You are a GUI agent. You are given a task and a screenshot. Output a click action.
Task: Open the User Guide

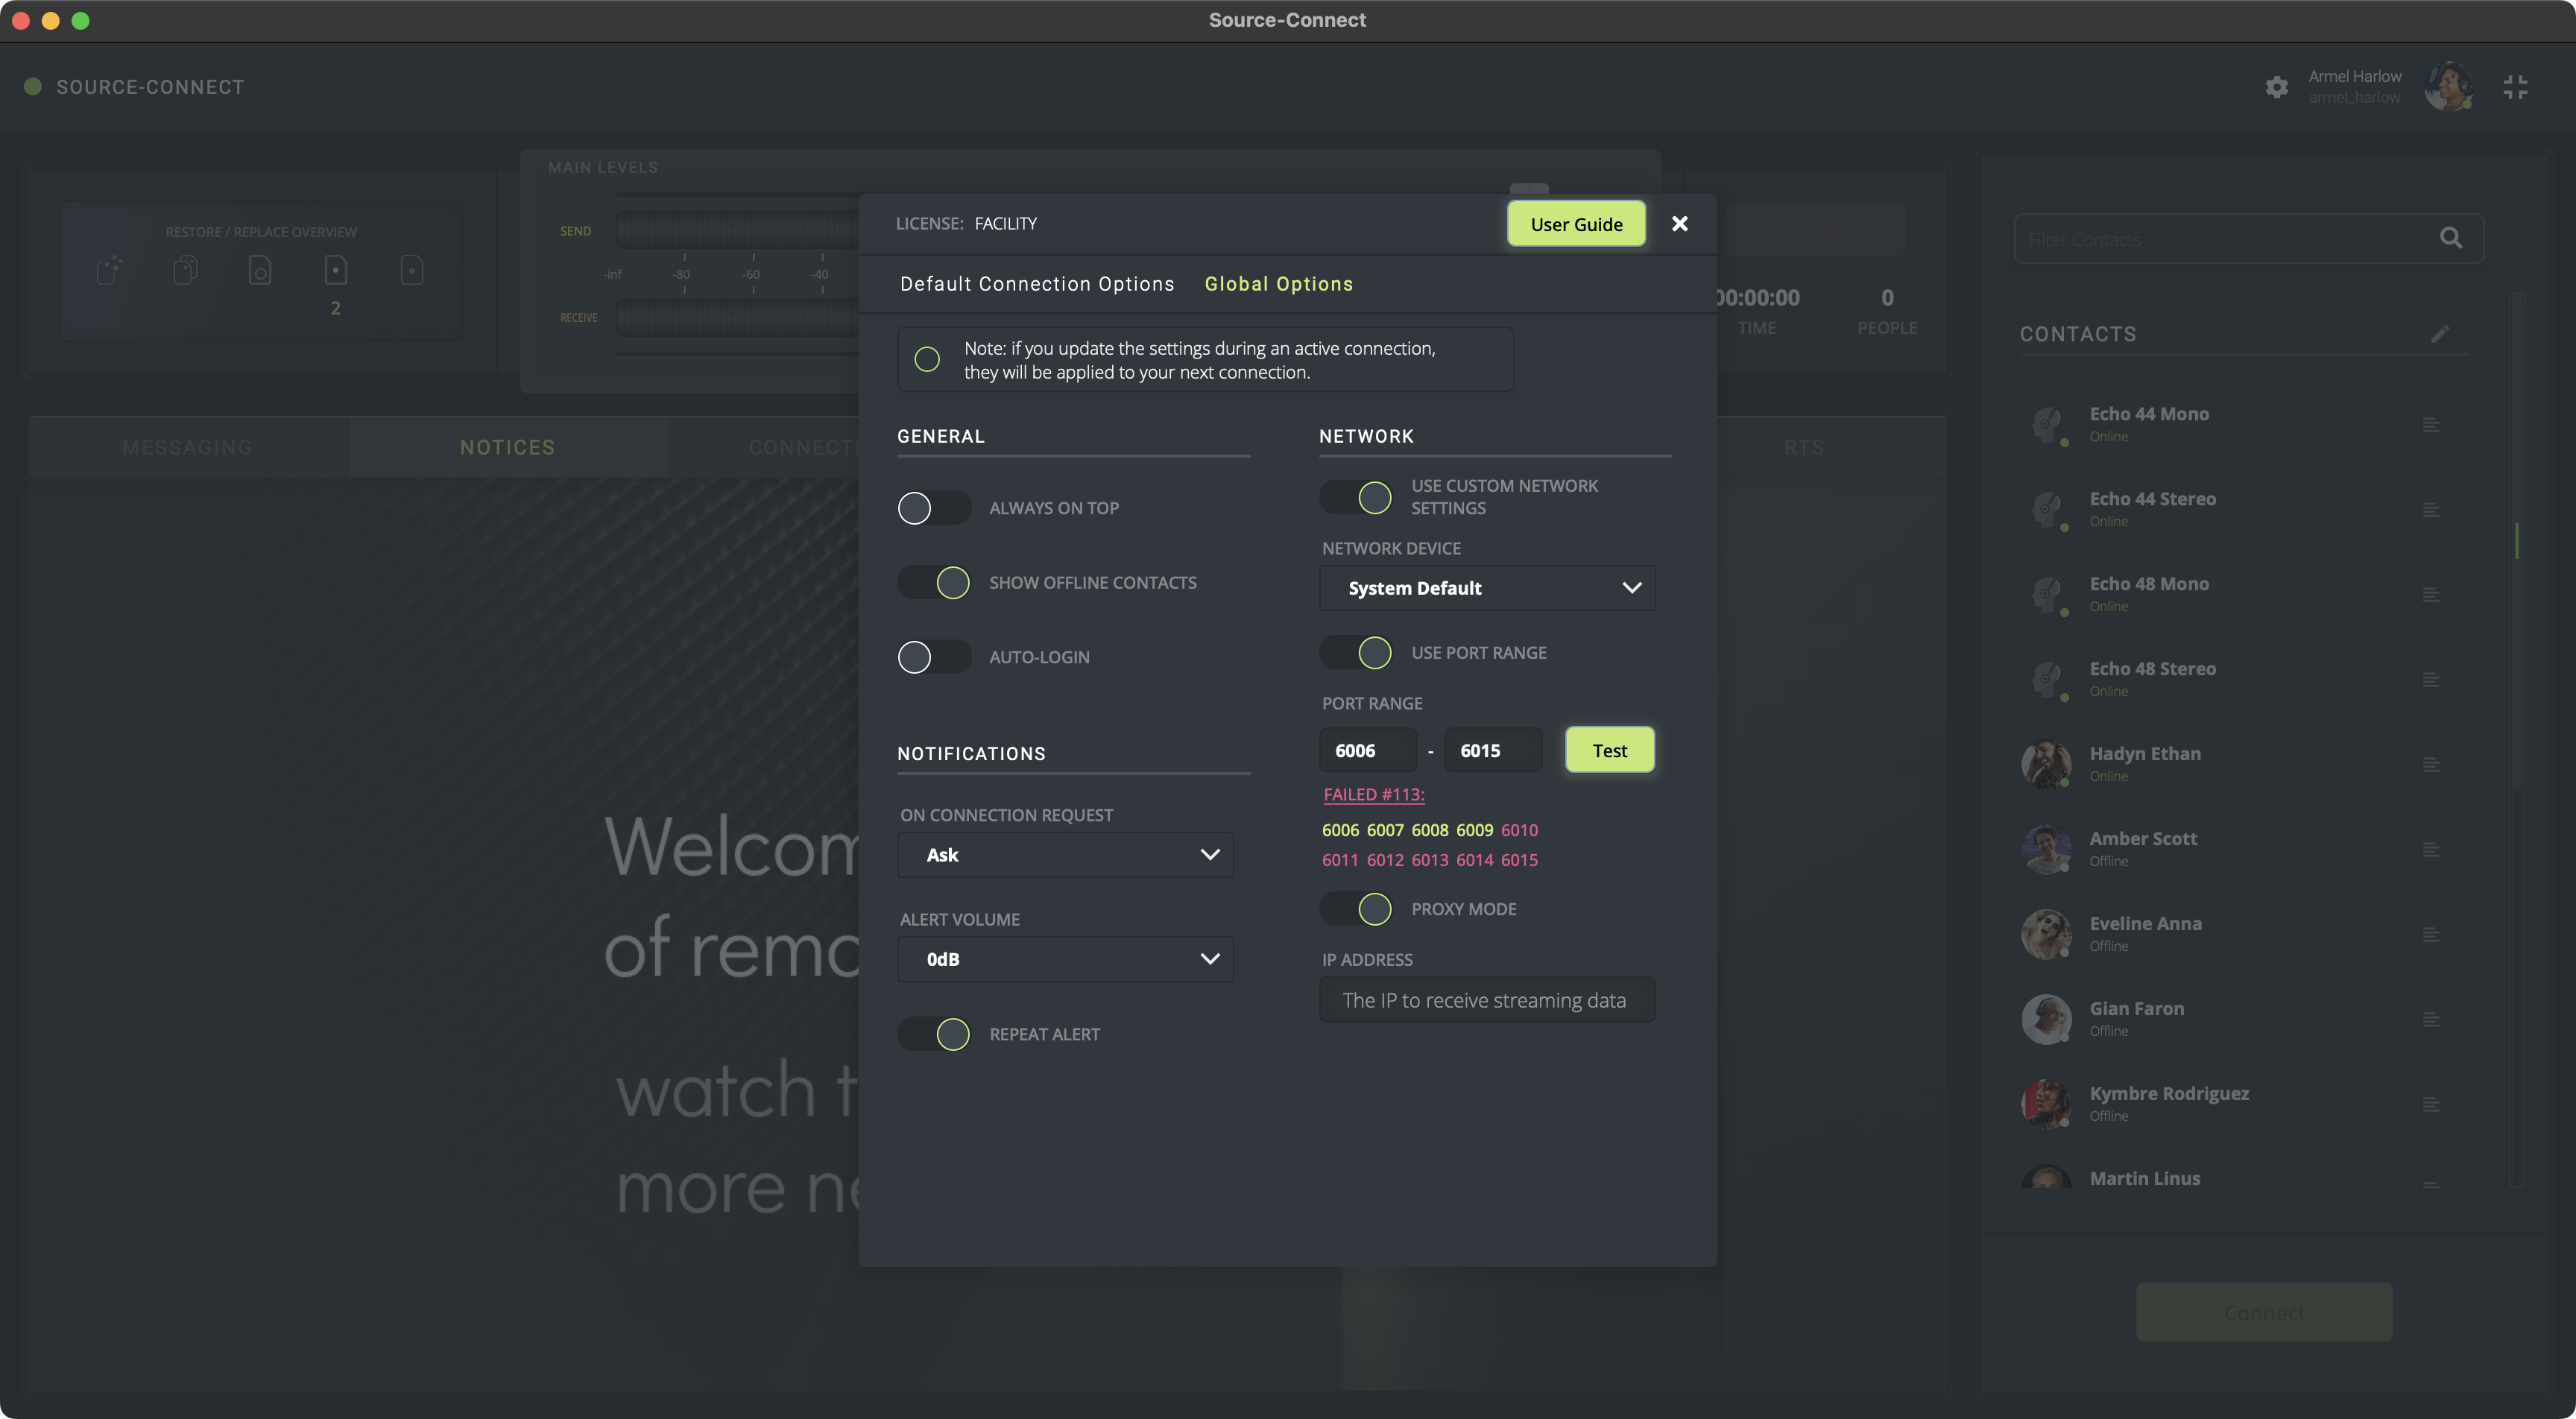[x=1576, y=224]
